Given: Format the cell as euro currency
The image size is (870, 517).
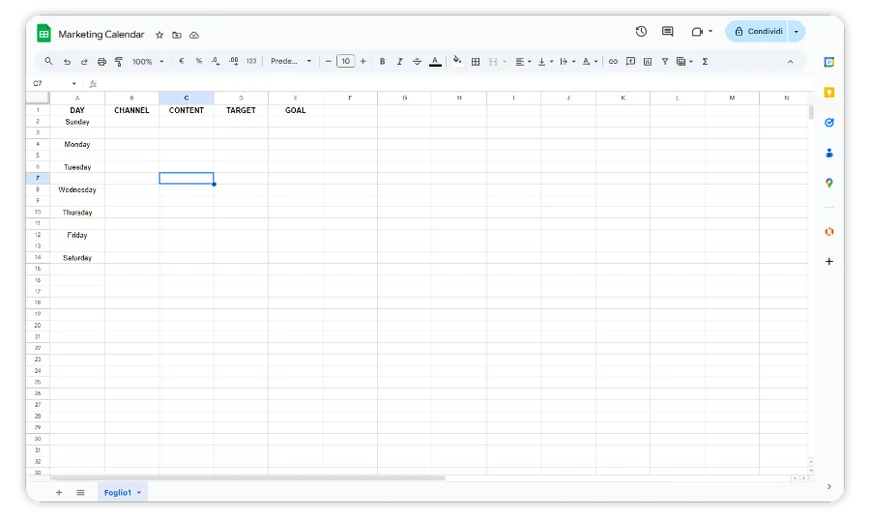Looking at the screenshot, I should pos(181,62).
